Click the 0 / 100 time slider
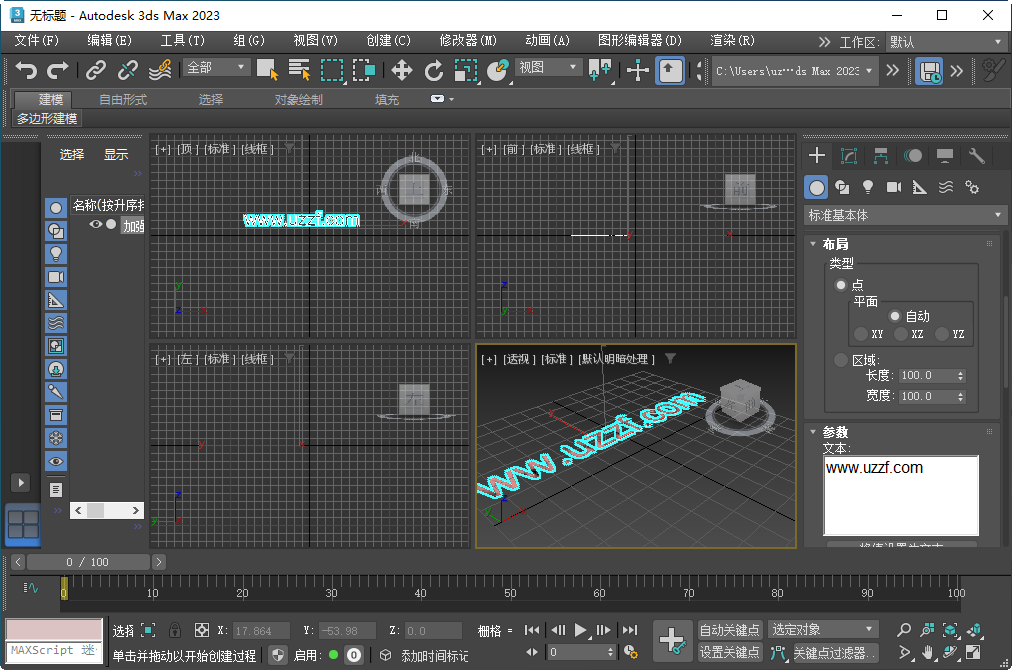 click(87, 562)
